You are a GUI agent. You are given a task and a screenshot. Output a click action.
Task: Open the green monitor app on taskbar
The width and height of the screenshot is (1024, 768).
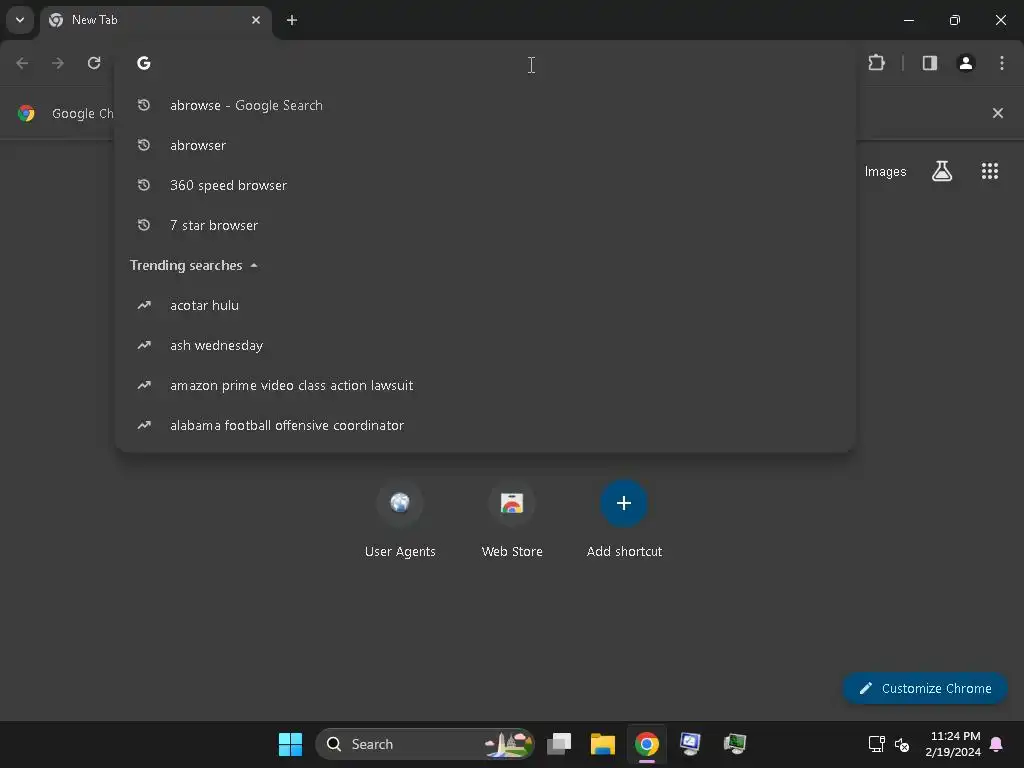(x=735, y=744)
